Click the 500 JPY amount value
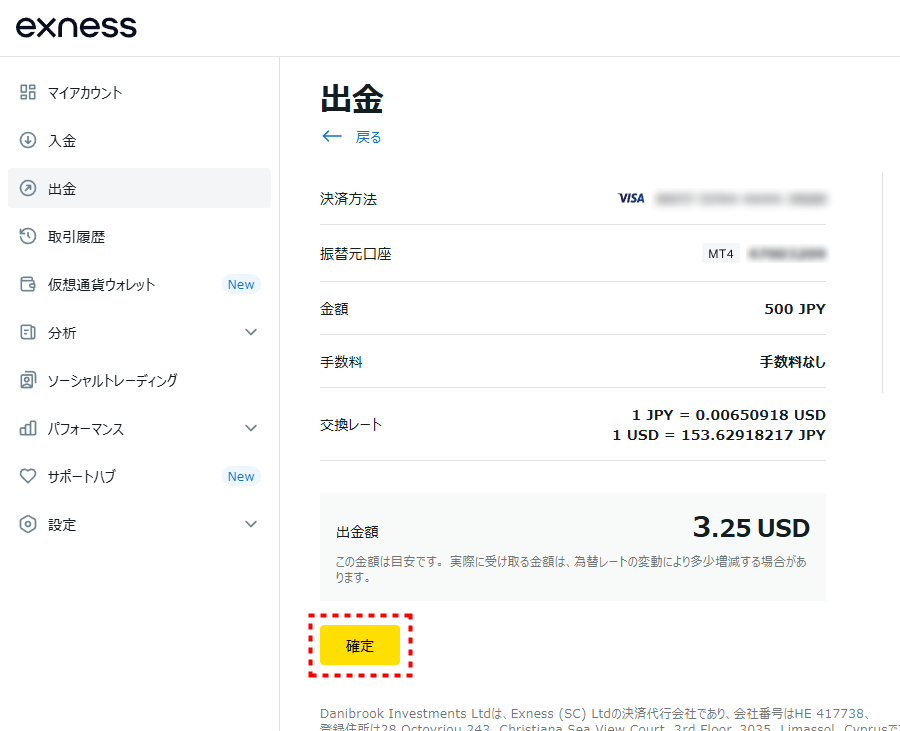The height and width of the screenshot is (731, 900). [x=795, y=309]
